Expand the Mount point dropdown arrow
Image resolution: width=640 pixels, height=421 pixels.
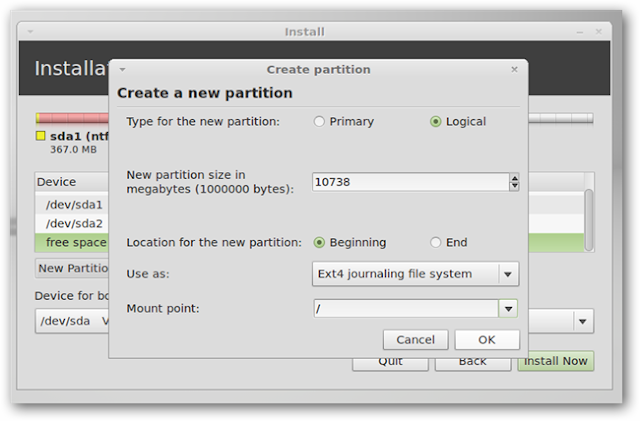pyautogui.click(x=508, y=309)
